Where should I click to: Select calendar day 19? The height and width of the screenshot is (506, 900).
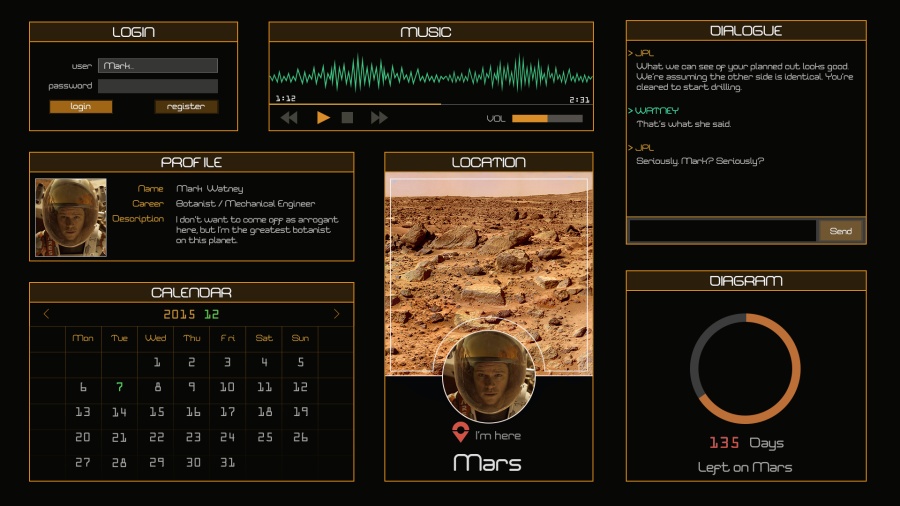(x=300, y=412)
